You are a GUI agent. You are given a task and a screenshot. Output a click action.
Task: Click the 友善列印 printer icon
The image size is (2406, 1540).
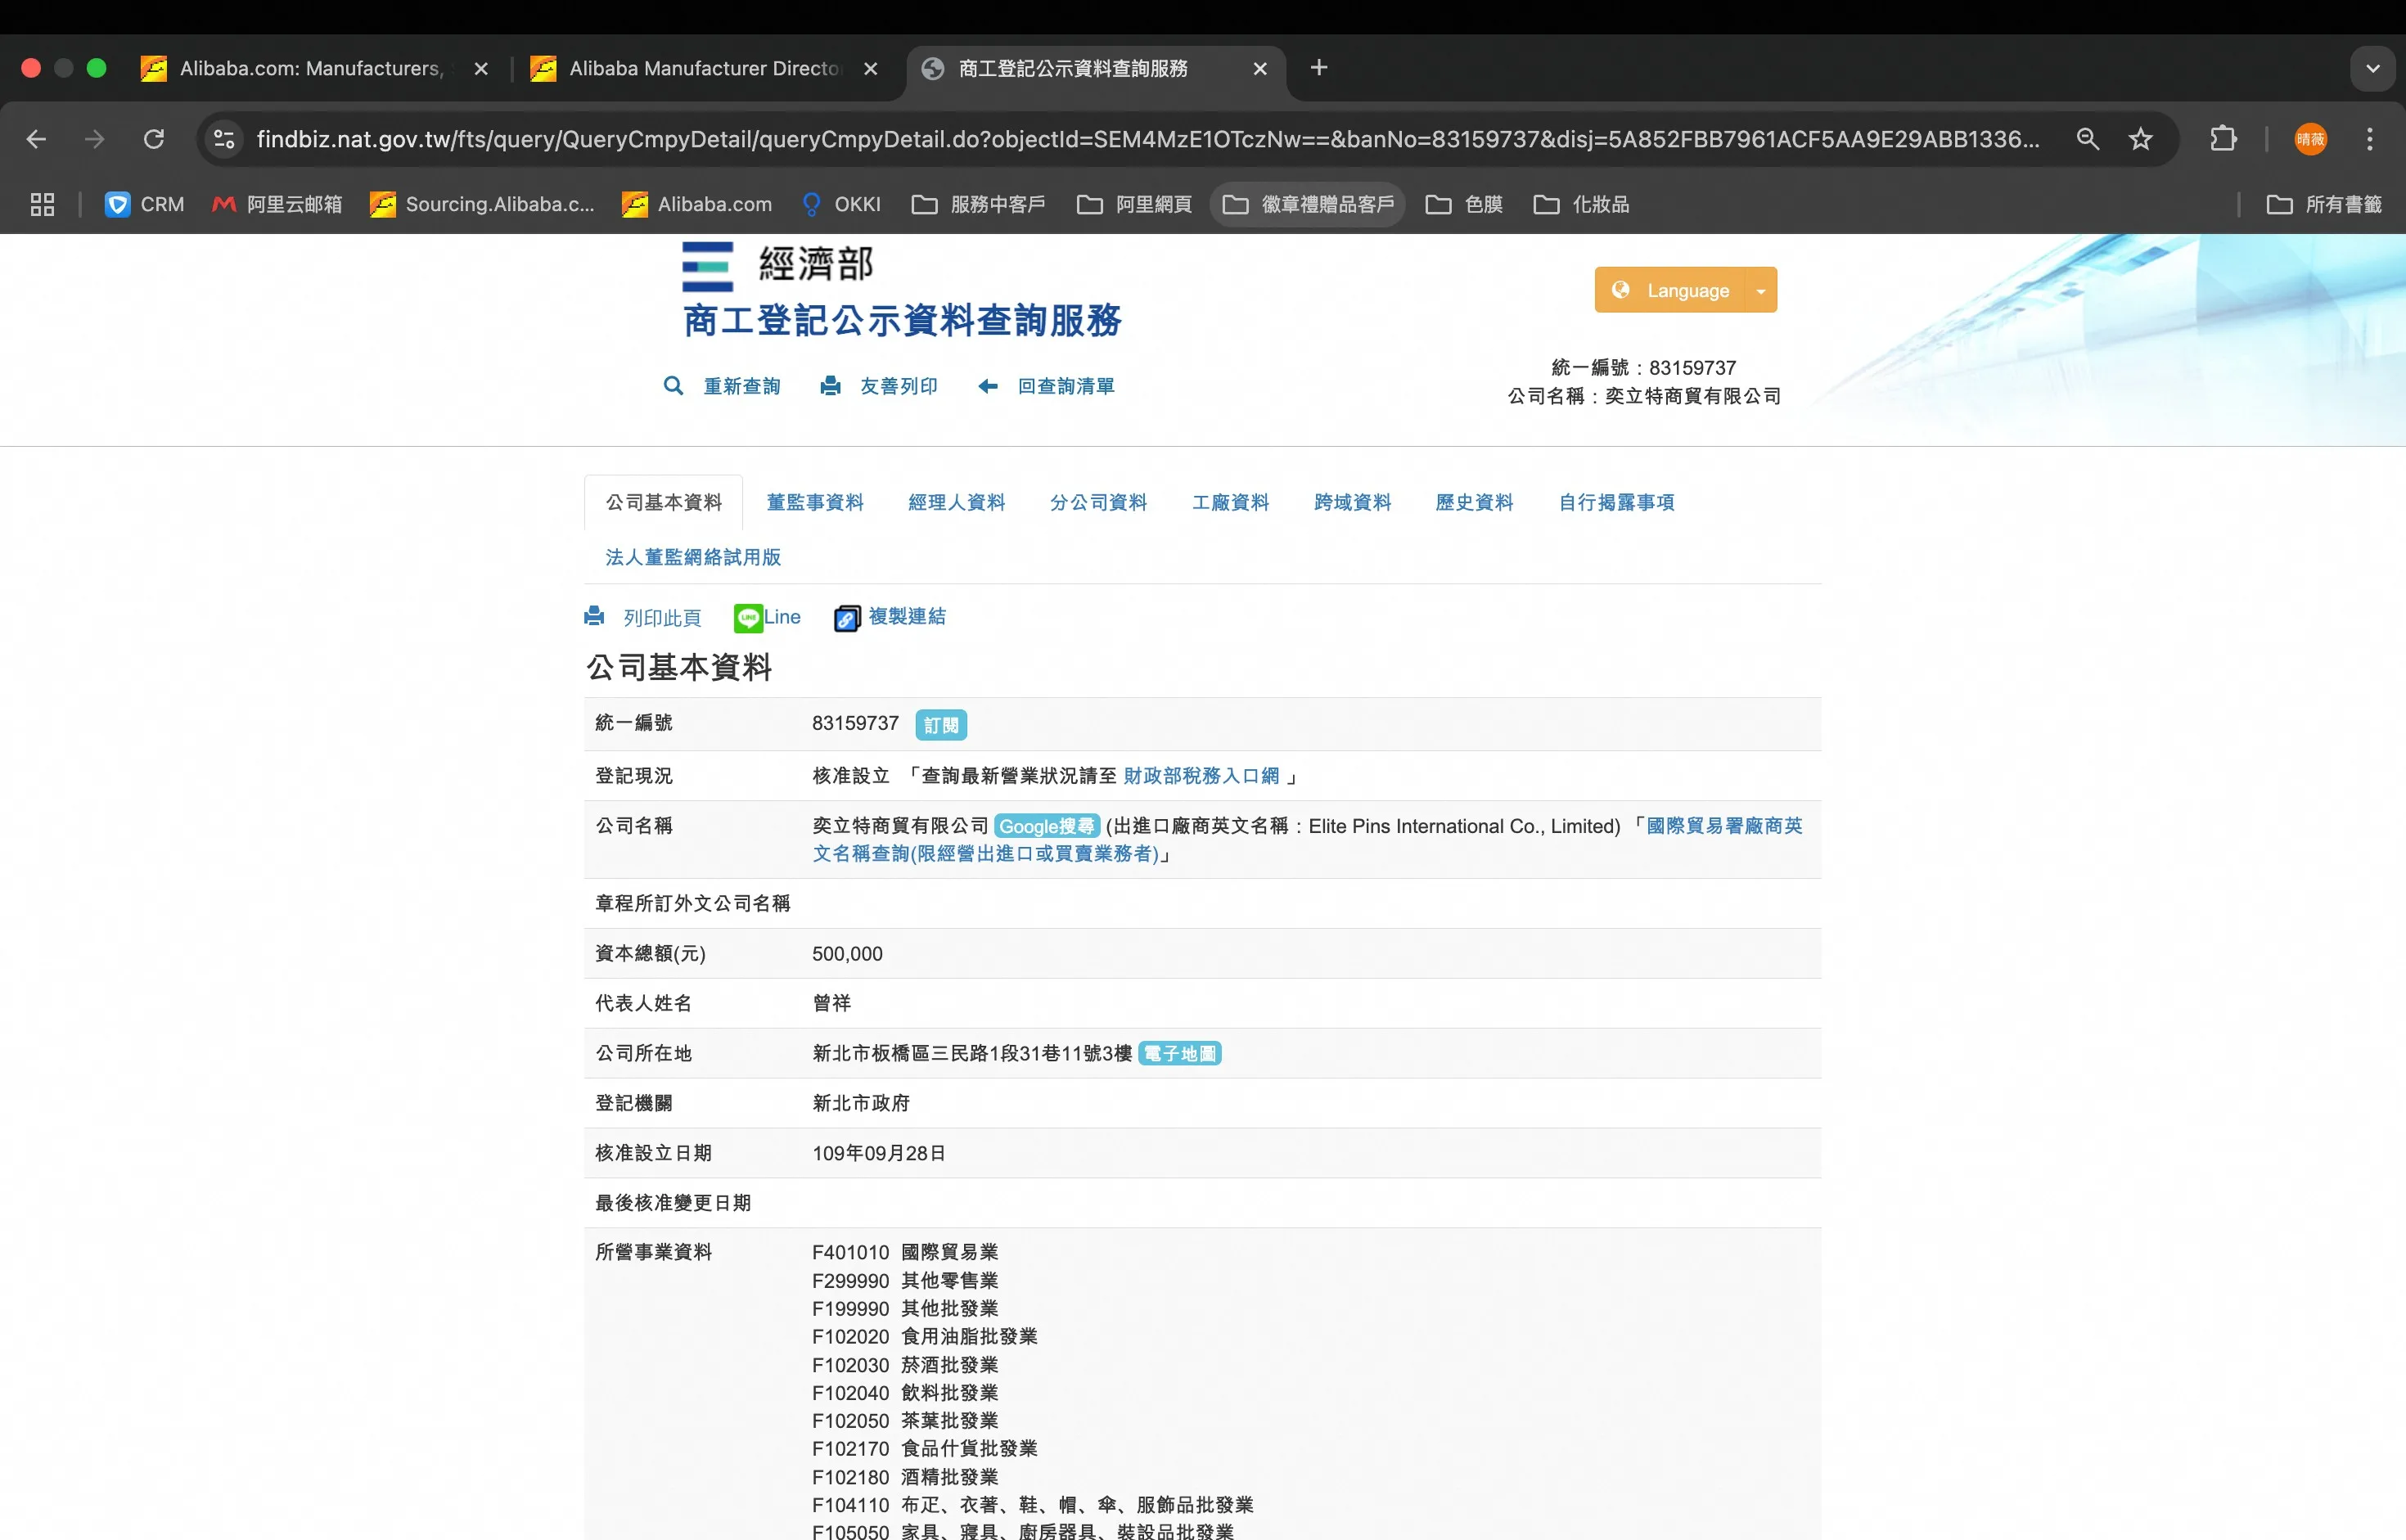click(830, 386)
